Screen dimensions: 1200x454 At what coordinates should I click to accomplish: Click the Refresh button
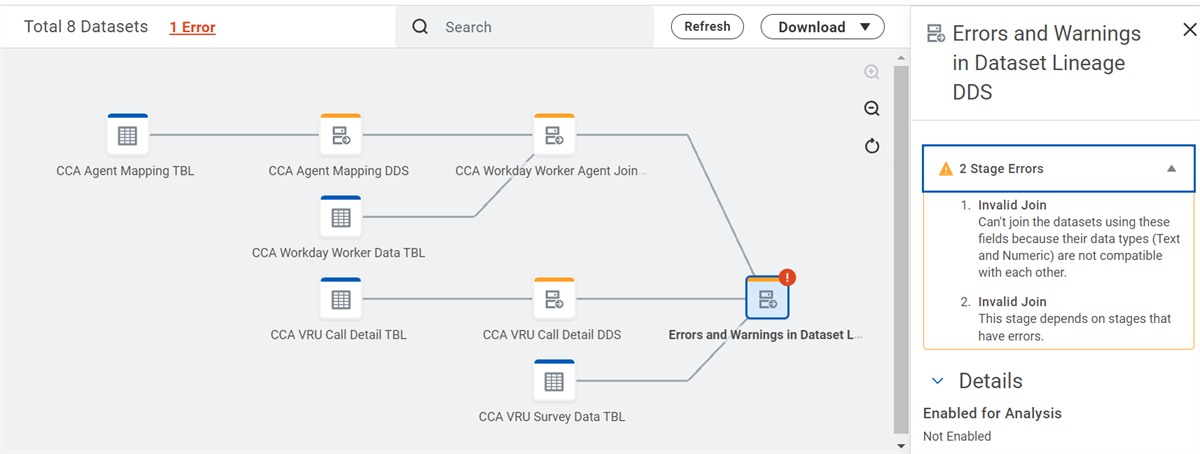point(707,27)
